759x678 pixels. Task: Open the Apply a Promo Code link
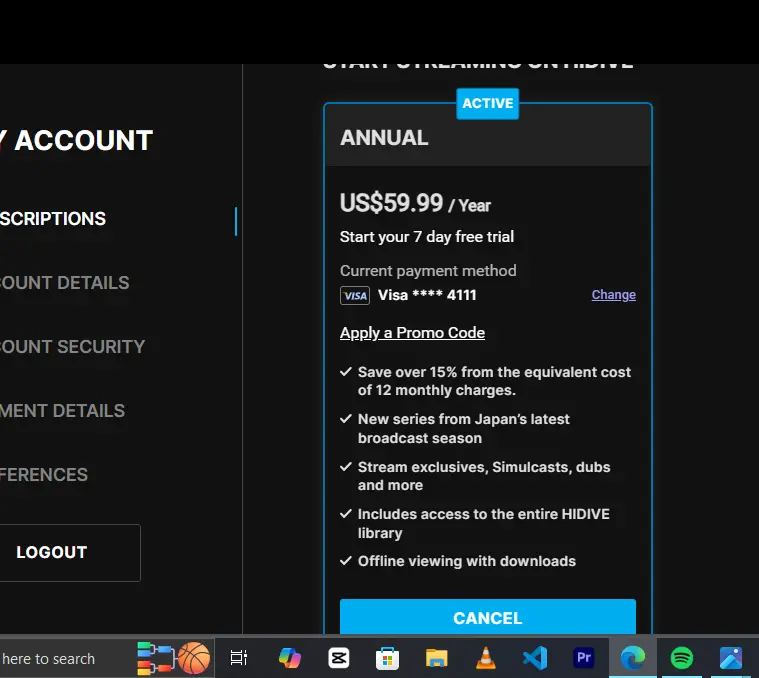412,333
